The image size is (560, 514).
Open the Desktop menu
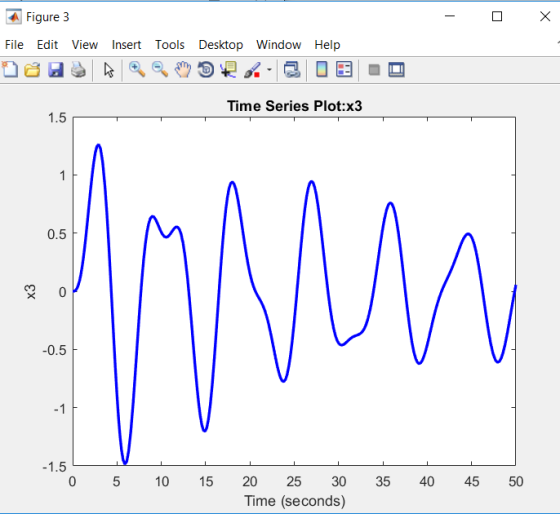221,45
